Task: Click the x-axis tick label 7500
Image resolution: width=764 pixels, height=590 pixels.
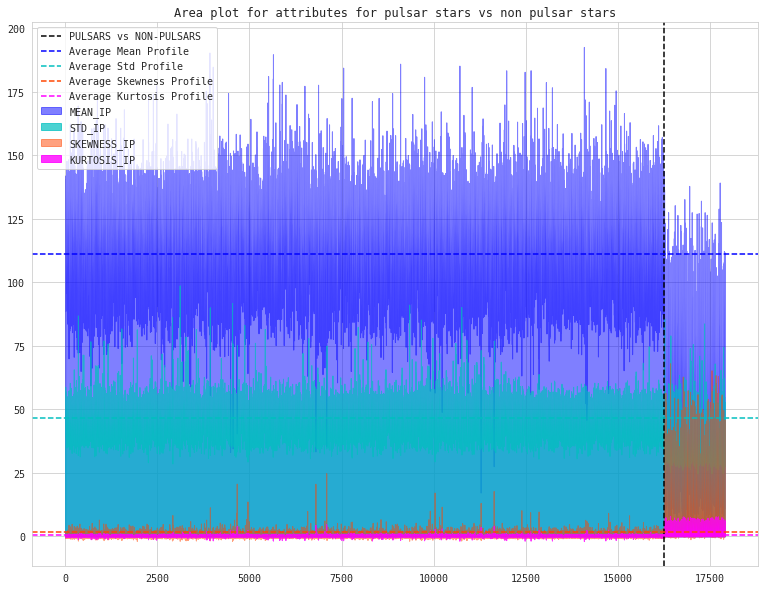Action: tap(342, 579)
